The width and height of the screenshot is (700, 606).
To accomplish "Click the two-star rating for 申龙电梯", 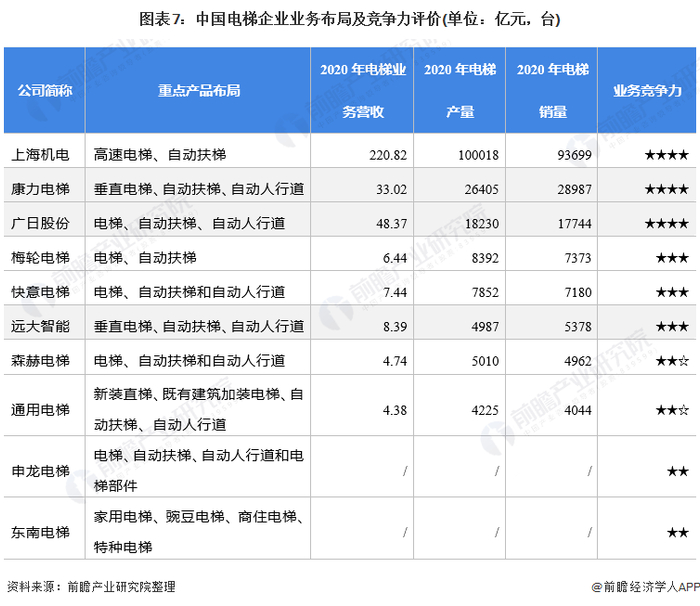I will tap(678, 471).
